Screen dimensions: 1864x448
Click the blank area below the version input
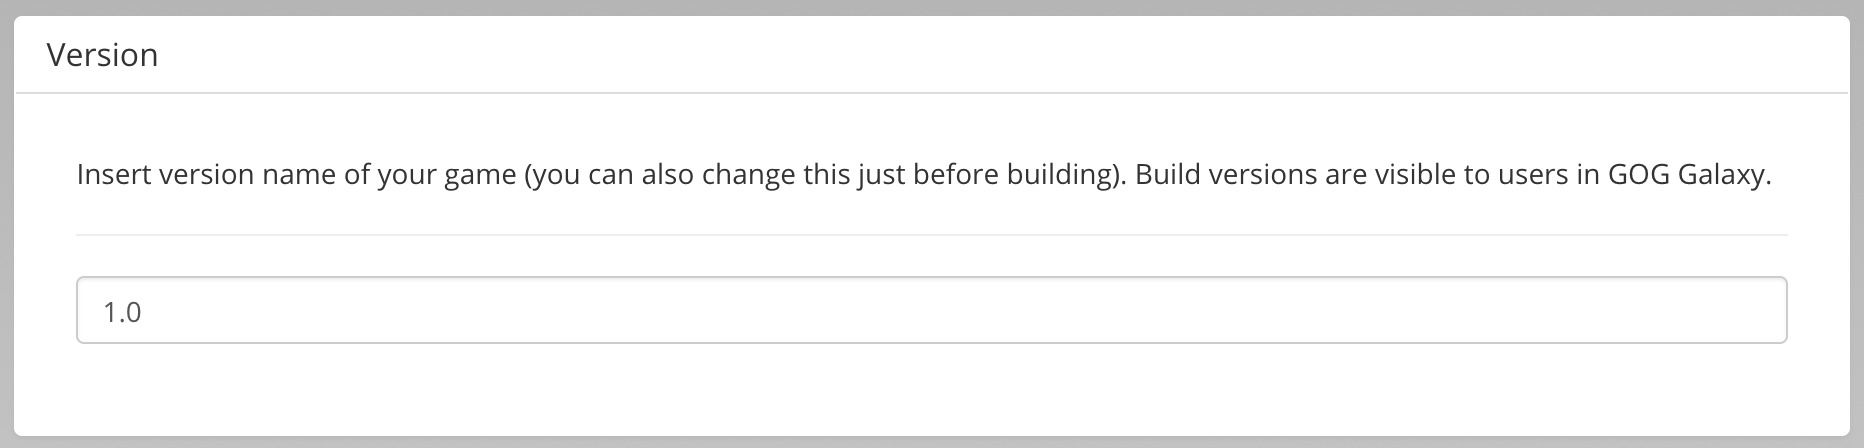pyautogui.click(x=931, y=390)
